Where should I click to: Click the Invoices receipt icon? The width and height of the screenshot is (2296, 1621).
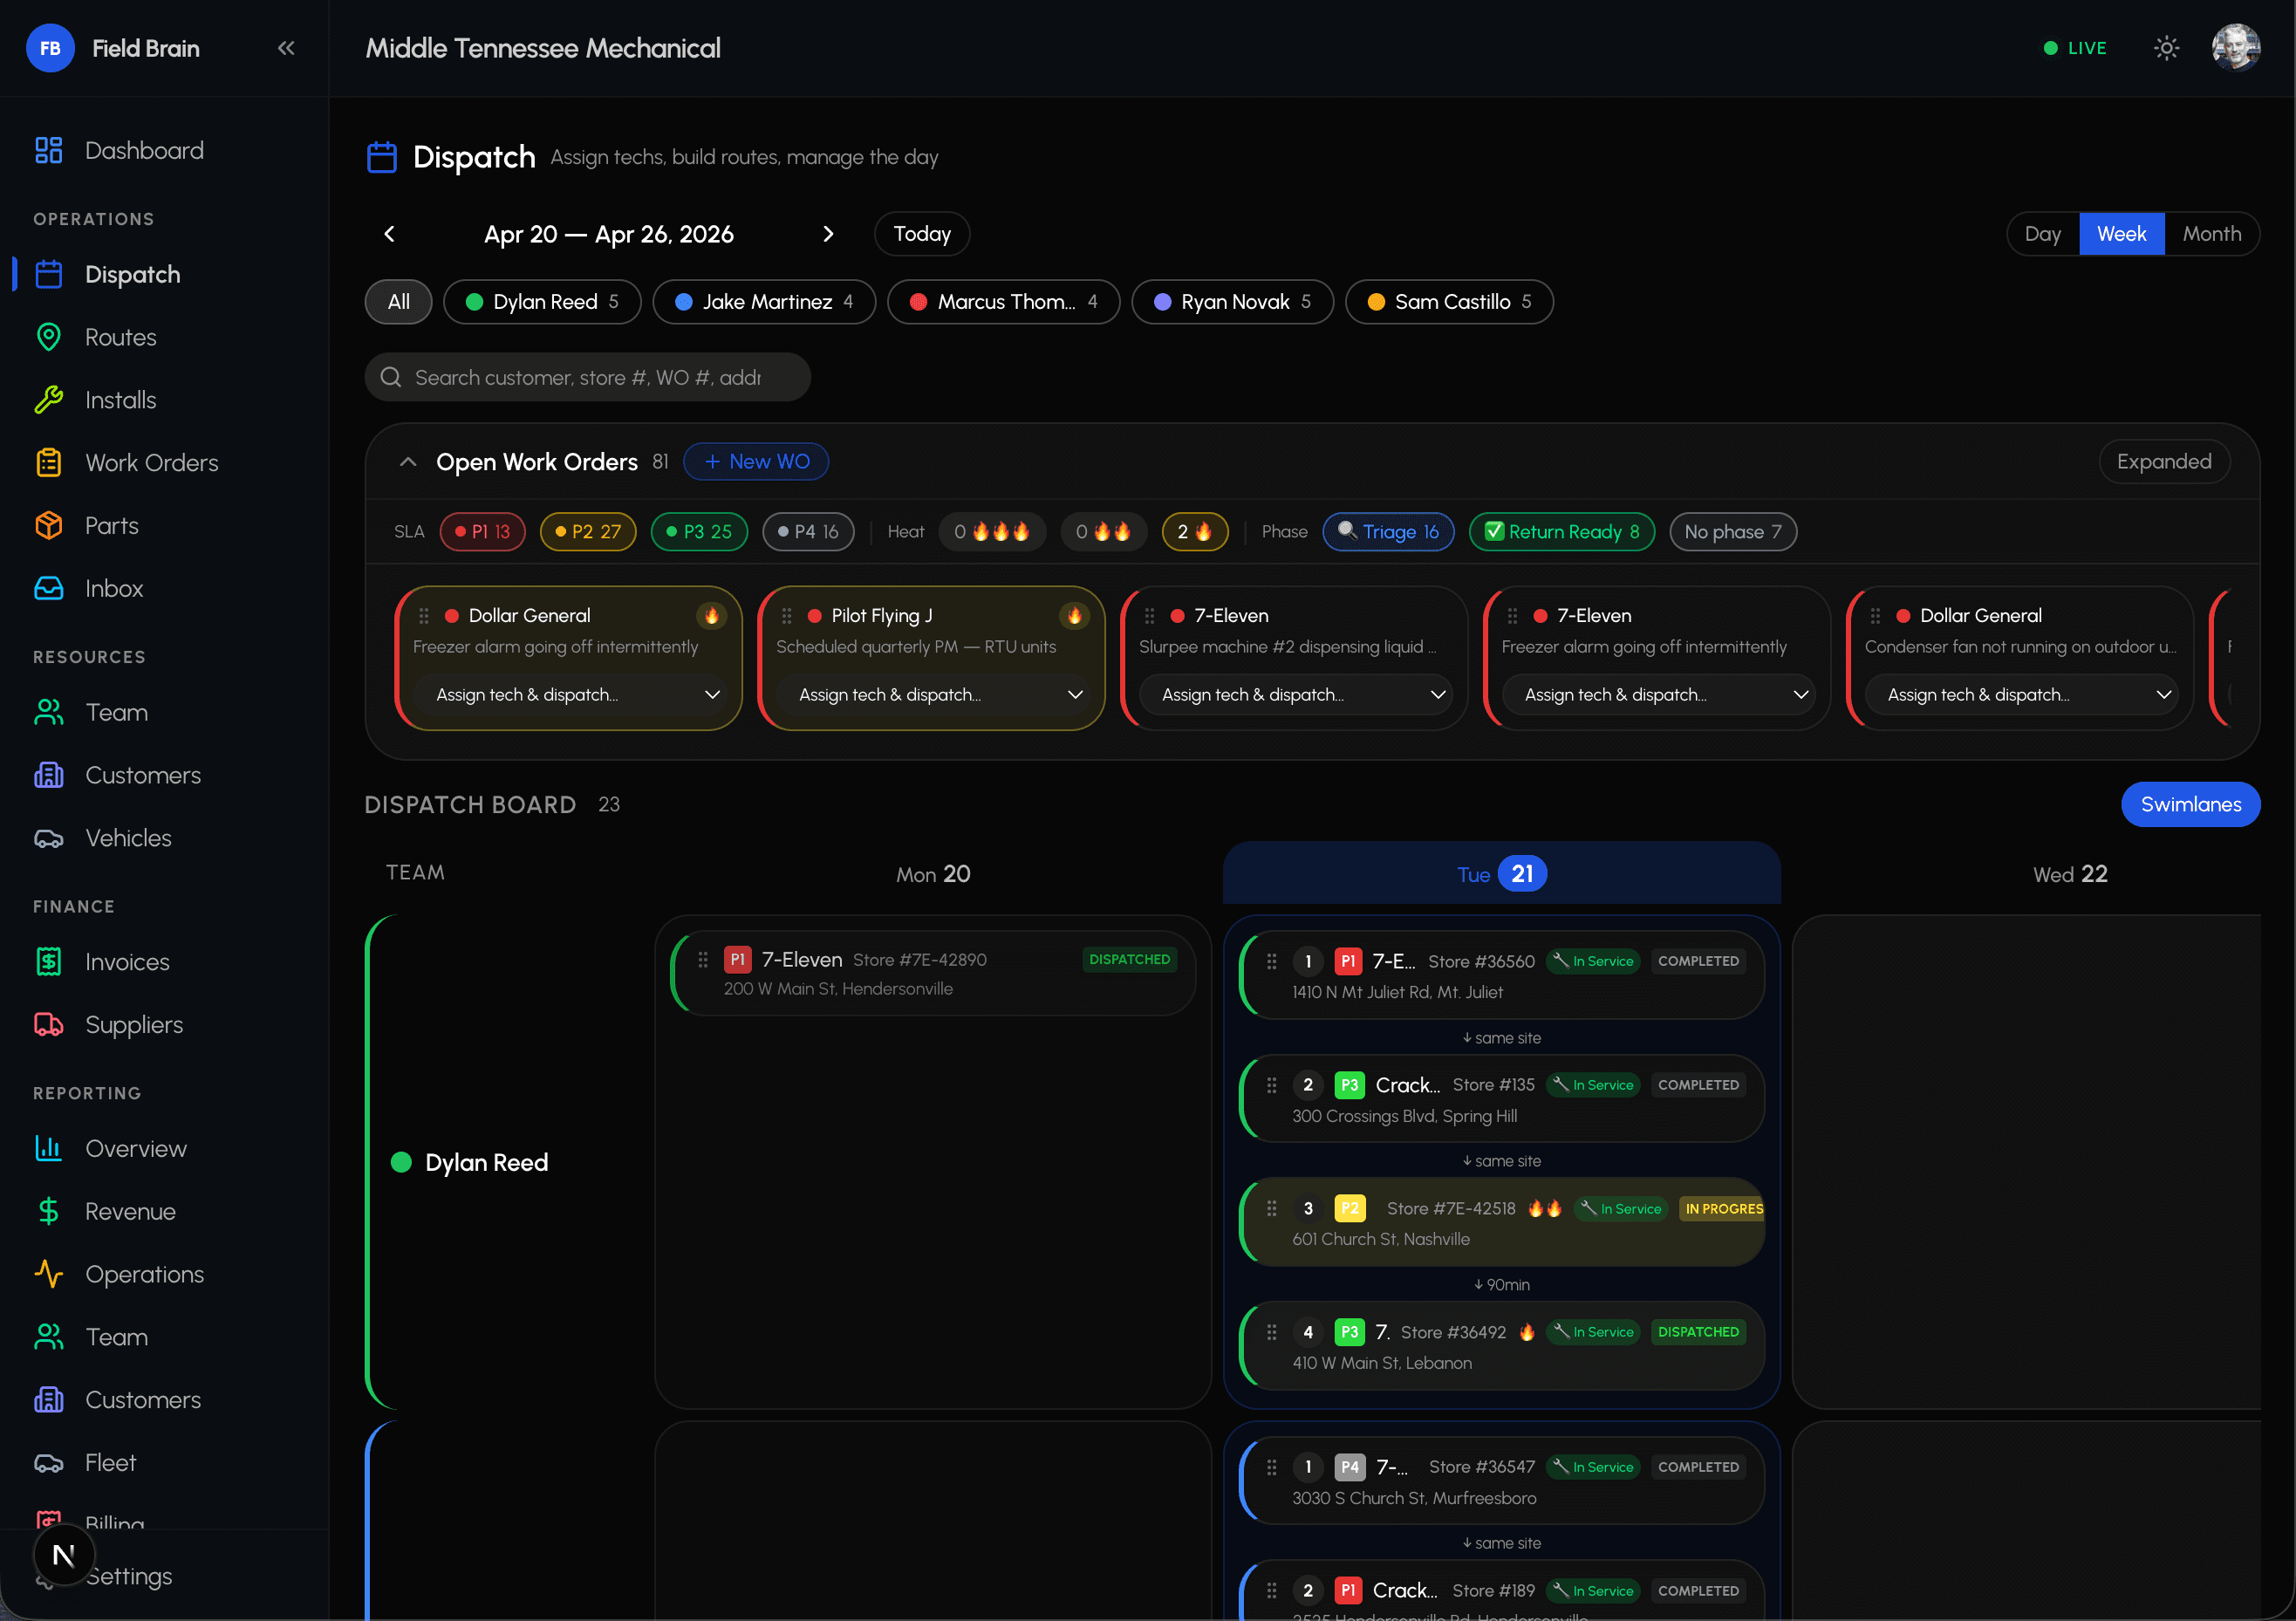tap(49, 962)
